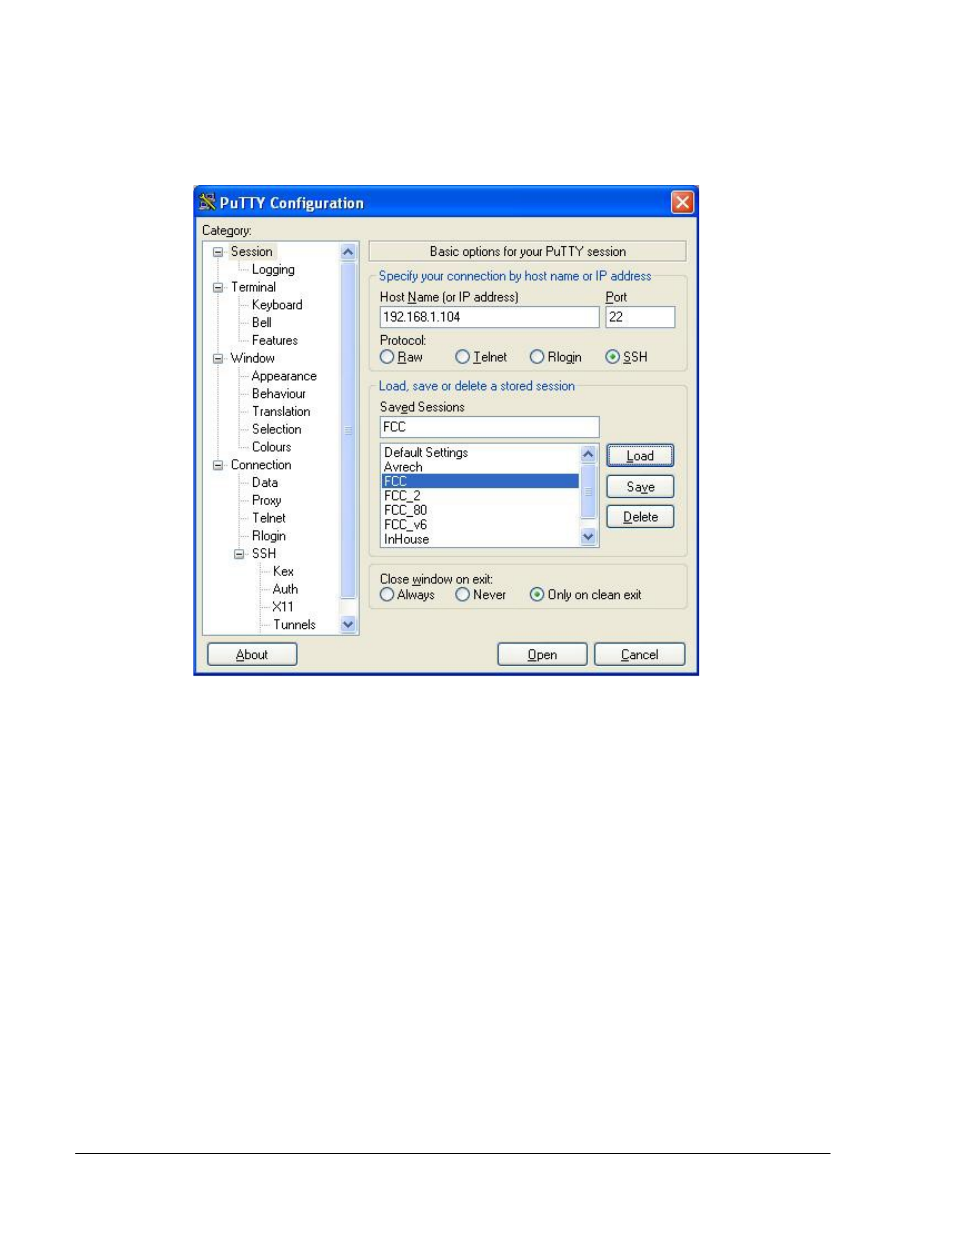The height and width of the screenshot is (1234, 954).
Task: Select the Avrech saved session
Action: pos(480,467)
